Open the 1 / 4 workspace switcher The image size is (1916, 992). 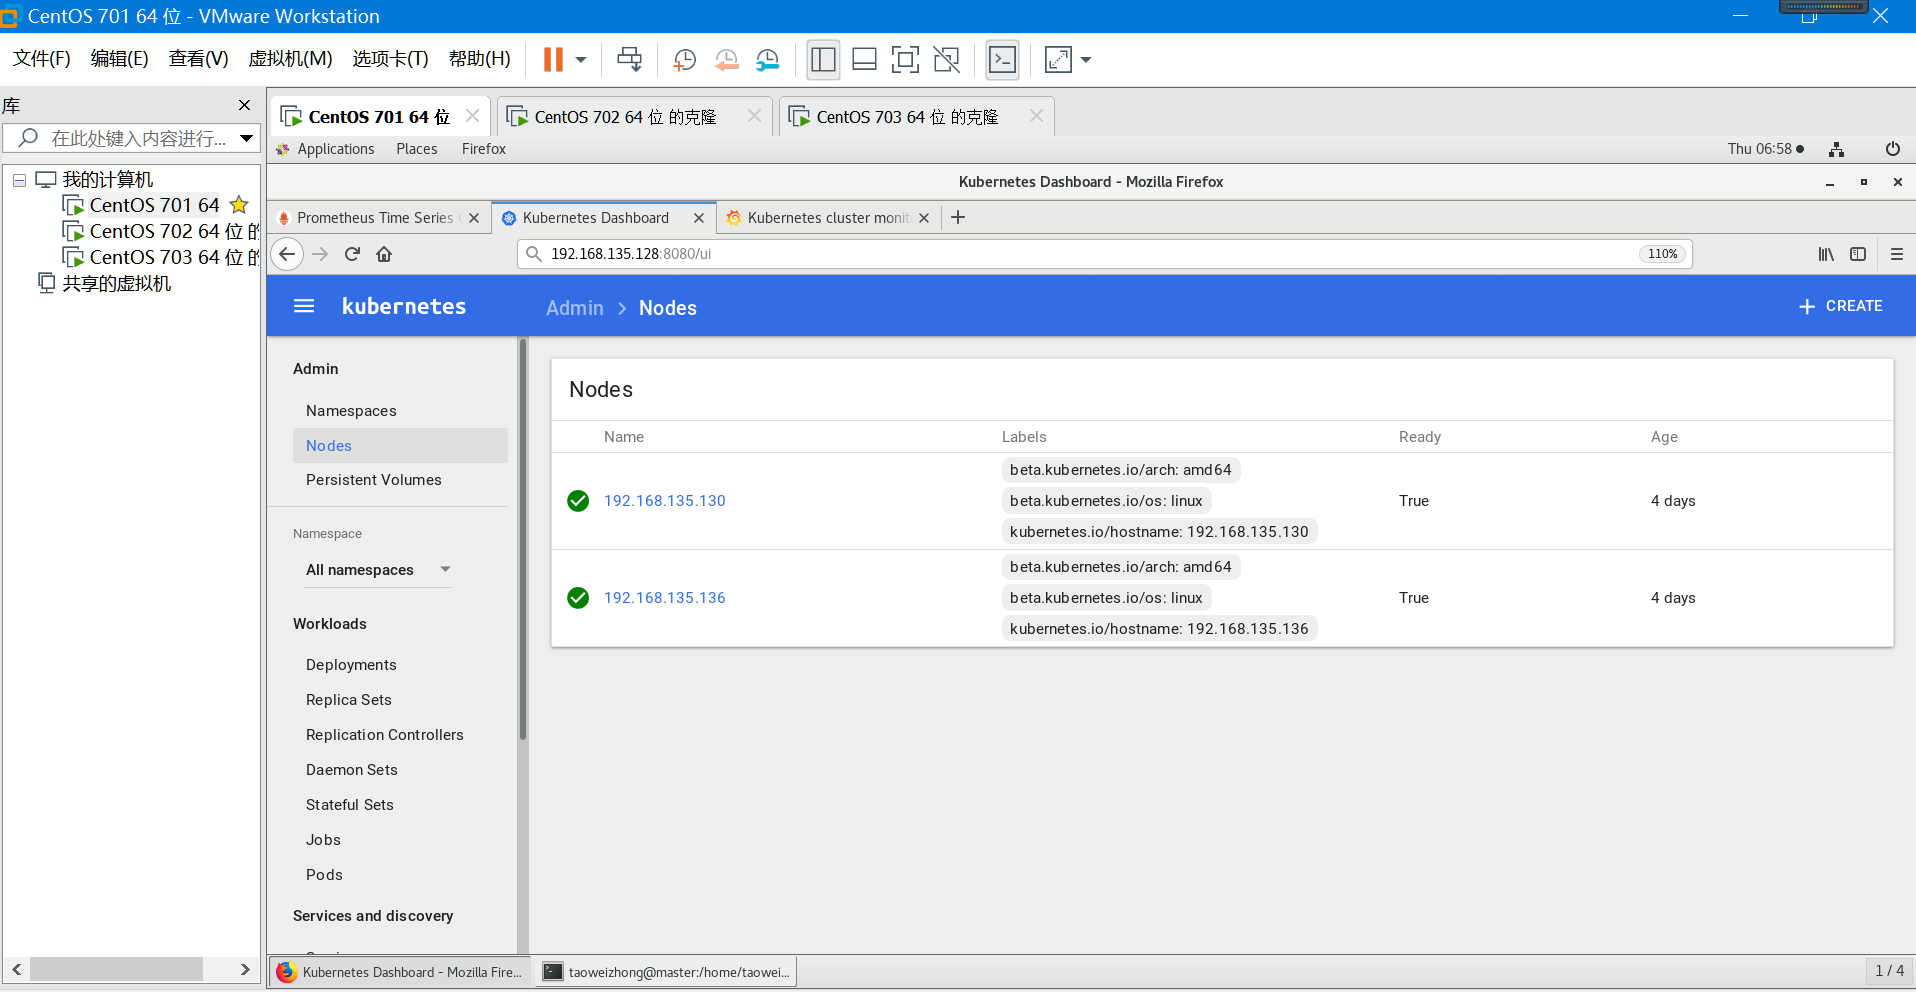(1889, 971)
